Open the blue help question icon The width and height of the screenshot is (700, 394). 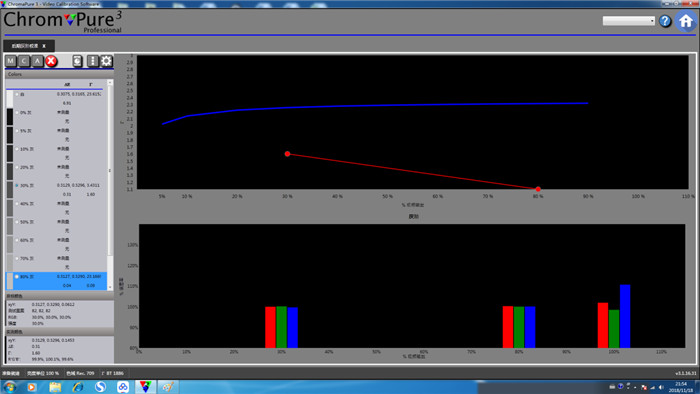click(665, 21)
